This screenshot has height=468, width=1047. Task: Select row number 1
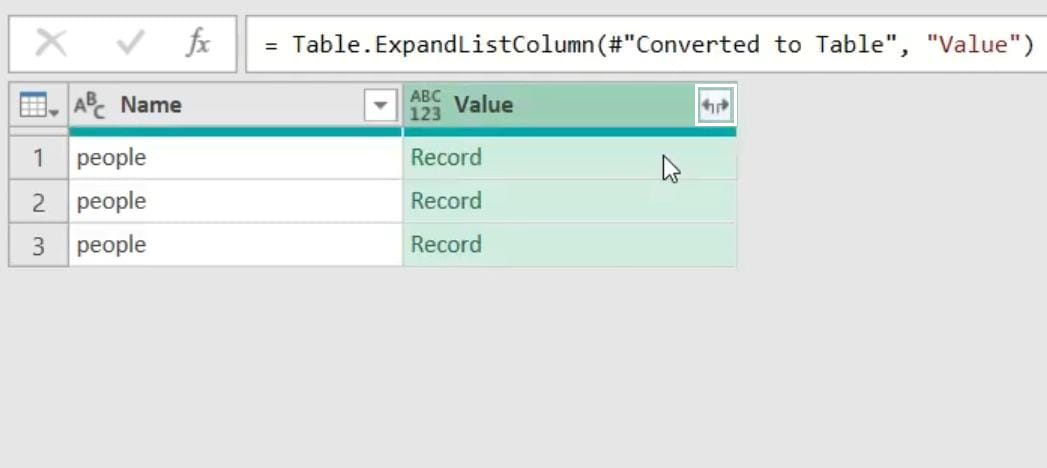click(x=38, y=158)
